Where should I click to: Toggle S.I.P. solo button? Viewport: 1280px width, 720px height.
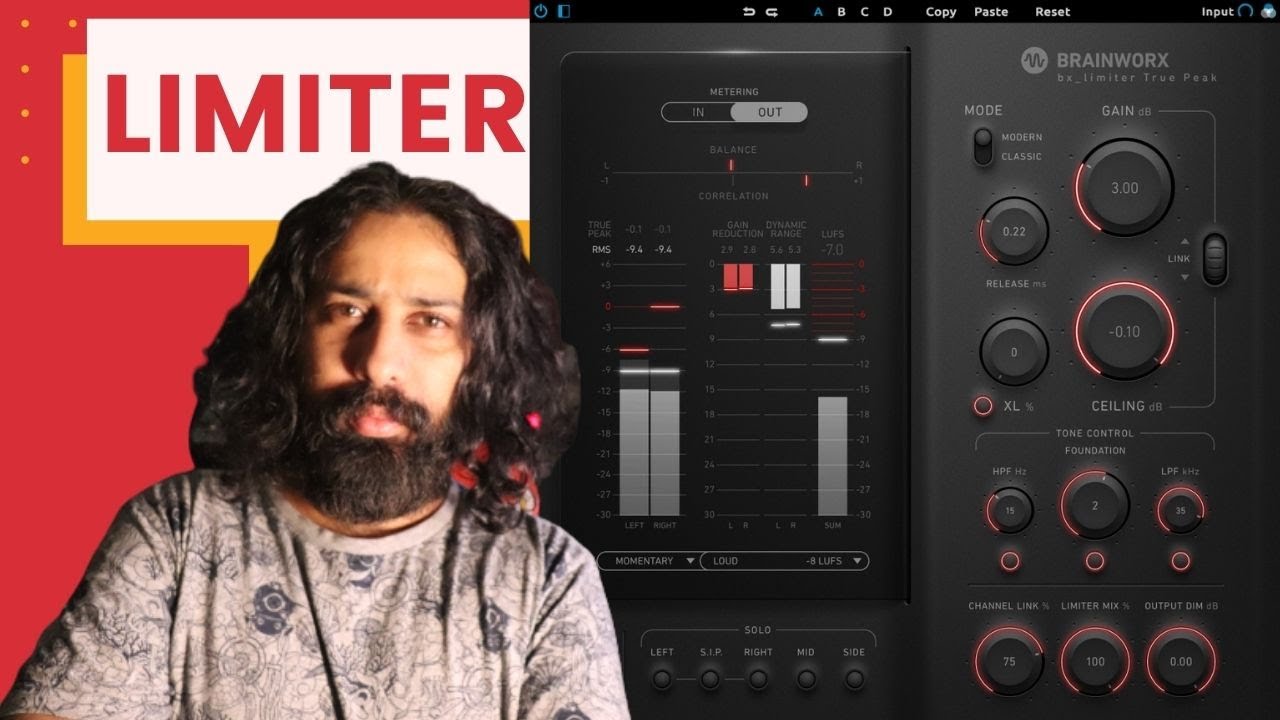pos(710,679)
